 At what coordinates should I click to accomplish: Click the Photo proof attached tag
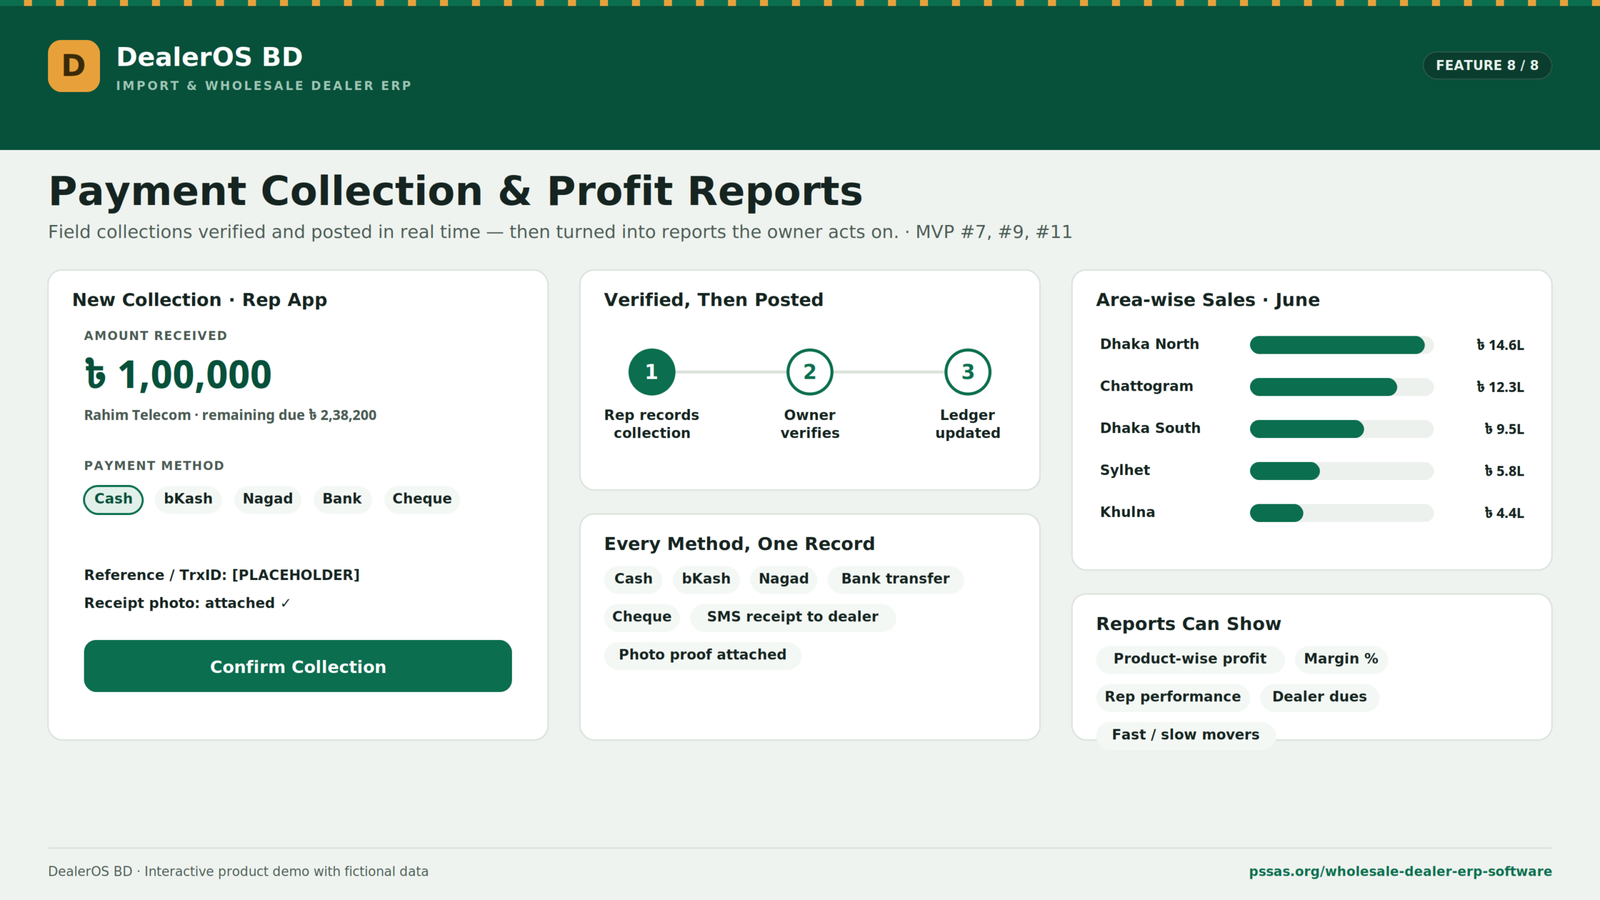point(702,655)
